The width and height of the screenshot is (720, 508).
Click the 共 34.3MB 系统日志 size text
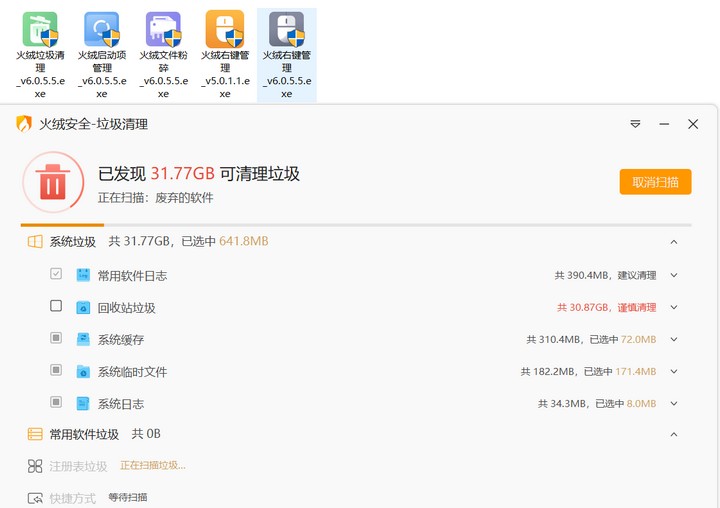[562, 404]
